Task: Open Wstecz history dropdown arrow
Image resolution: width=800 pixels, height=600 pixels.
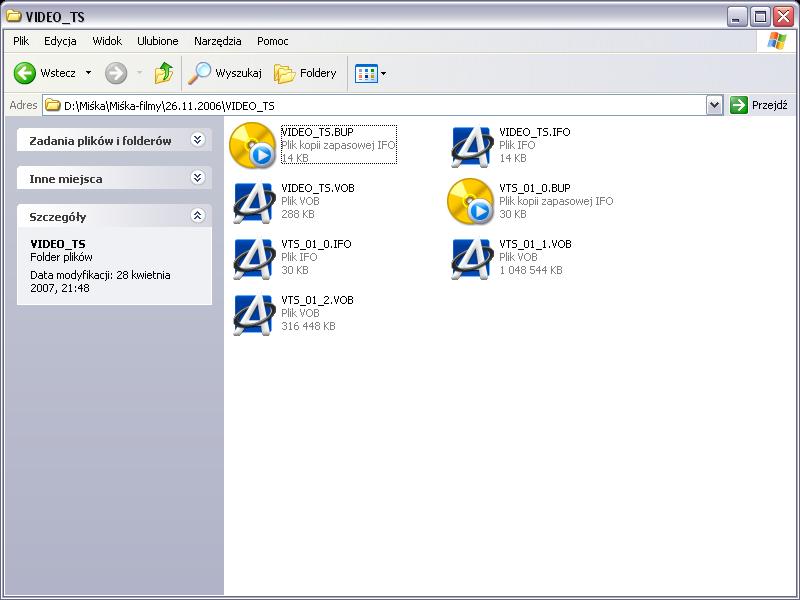Action: (x=88, y=73)
